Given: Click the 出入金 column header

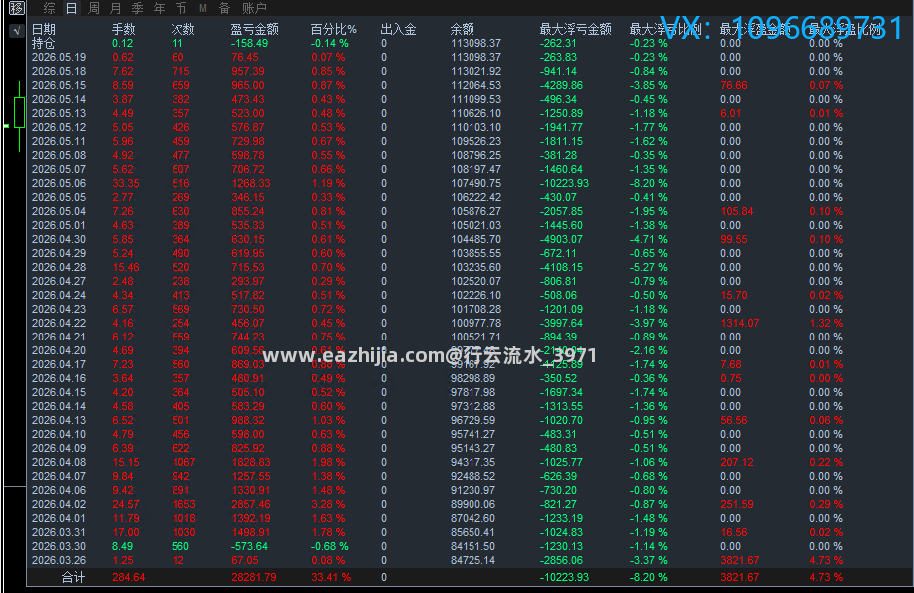Looking at the screenshot, I should tap(399, 29).
